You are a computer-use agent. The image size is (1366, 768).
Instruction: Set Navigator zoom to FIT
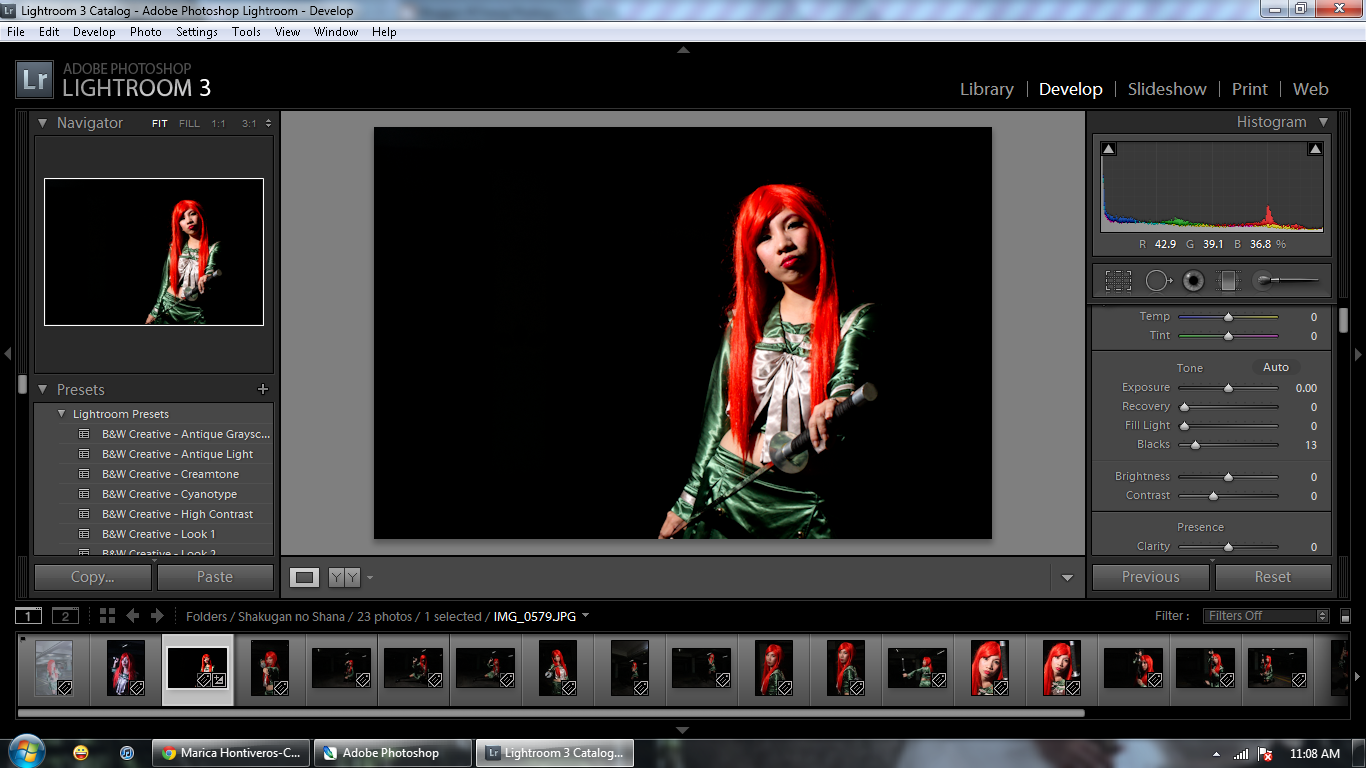click(160, 124)
